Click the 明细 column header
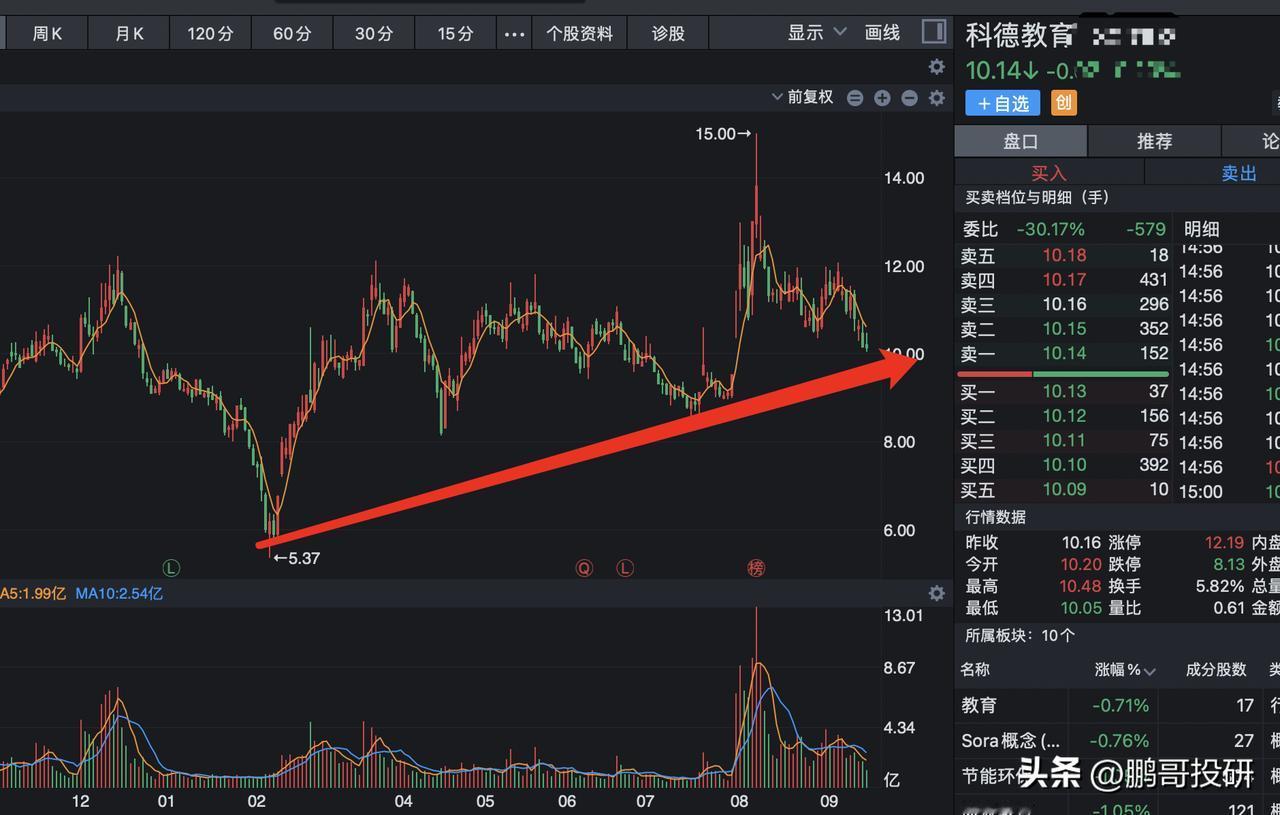 [x=1202, y=229]
